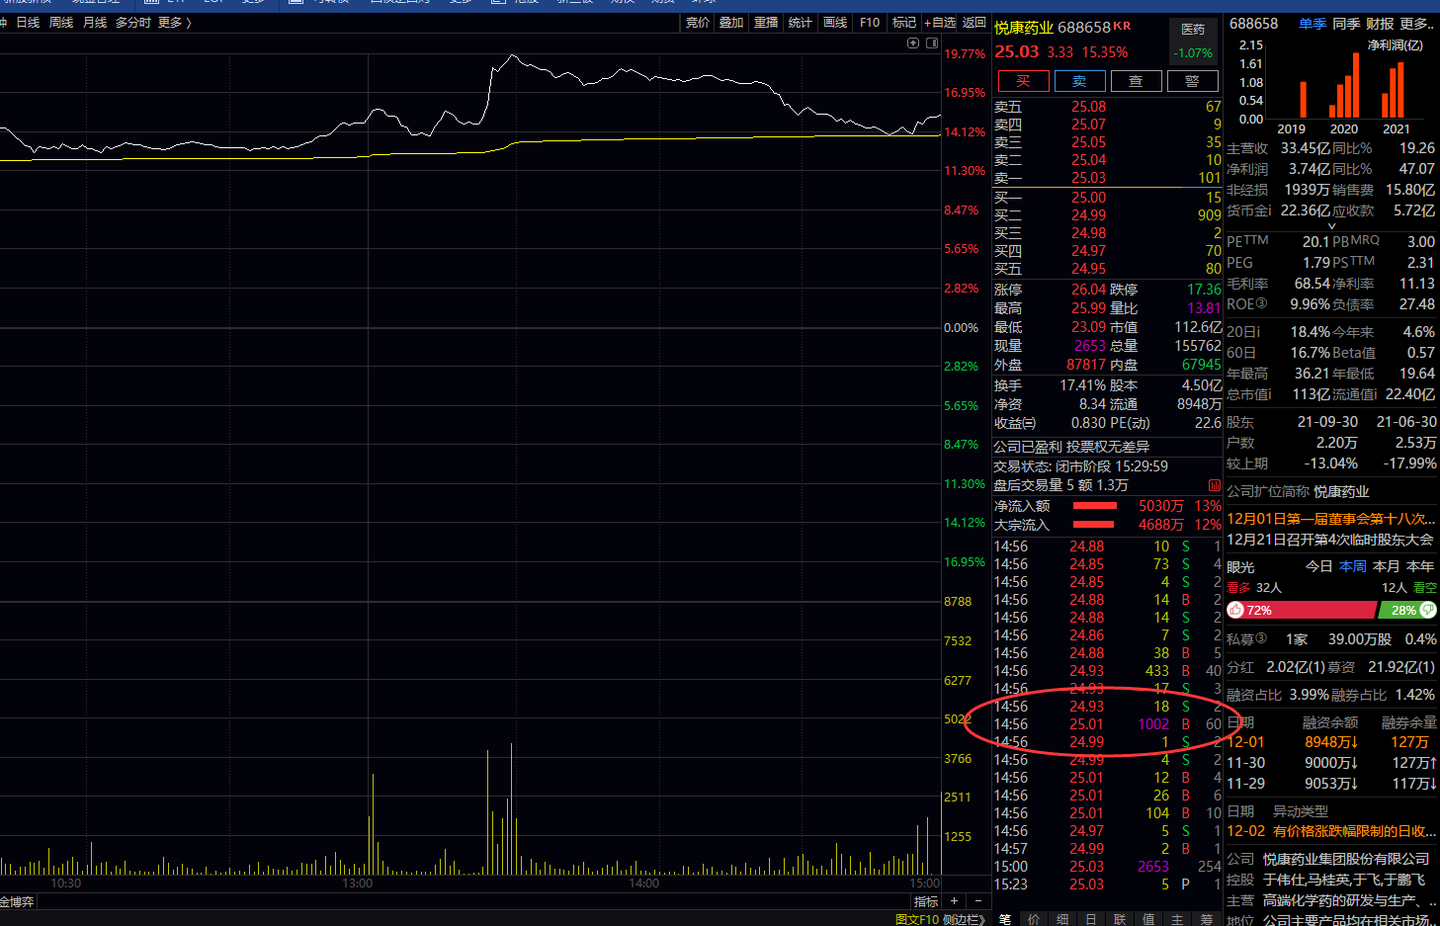The height and width of the screenshot is (926, 1440).
Task: Expand the 更多 chart periods menu
Action: click(174, 22)
